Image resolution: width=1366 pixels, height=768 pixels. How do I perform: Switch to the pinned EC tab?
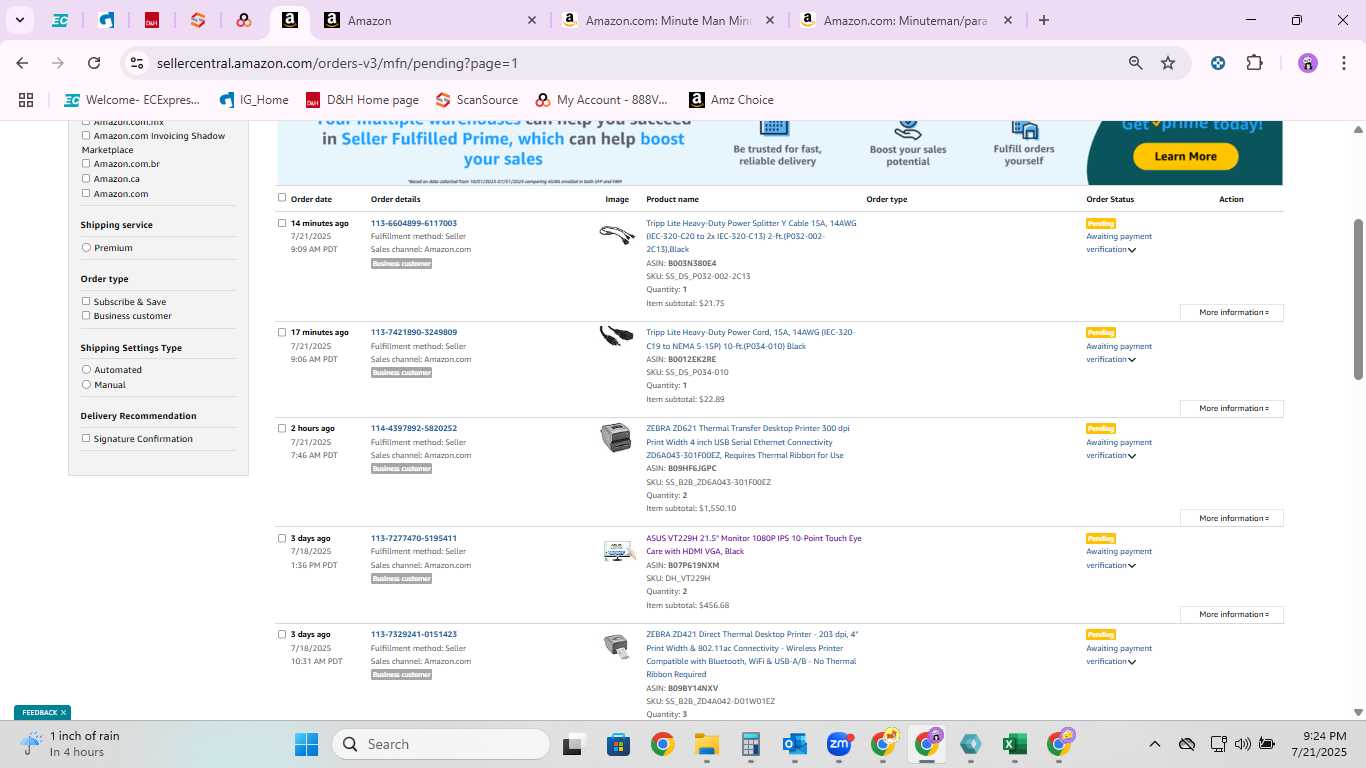(60, 20)
